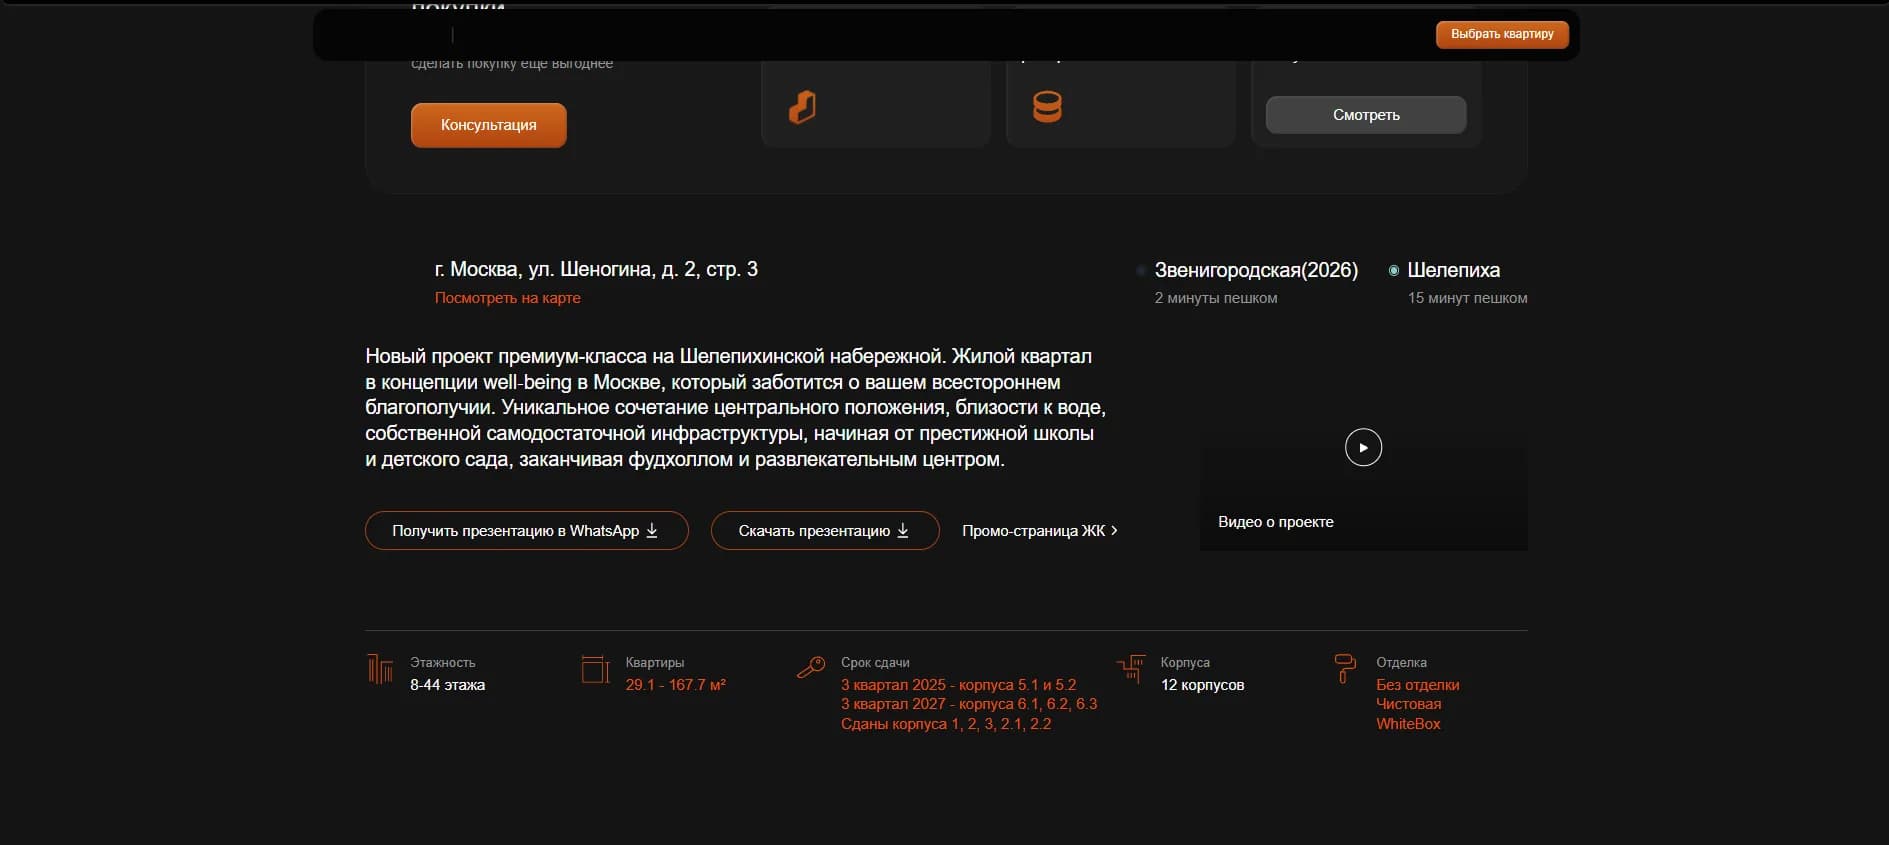Click the line 3 квартал 2027 - корпуса 6.1, 6.2, 6.3

pyautogui.click(x=969, y=704)
